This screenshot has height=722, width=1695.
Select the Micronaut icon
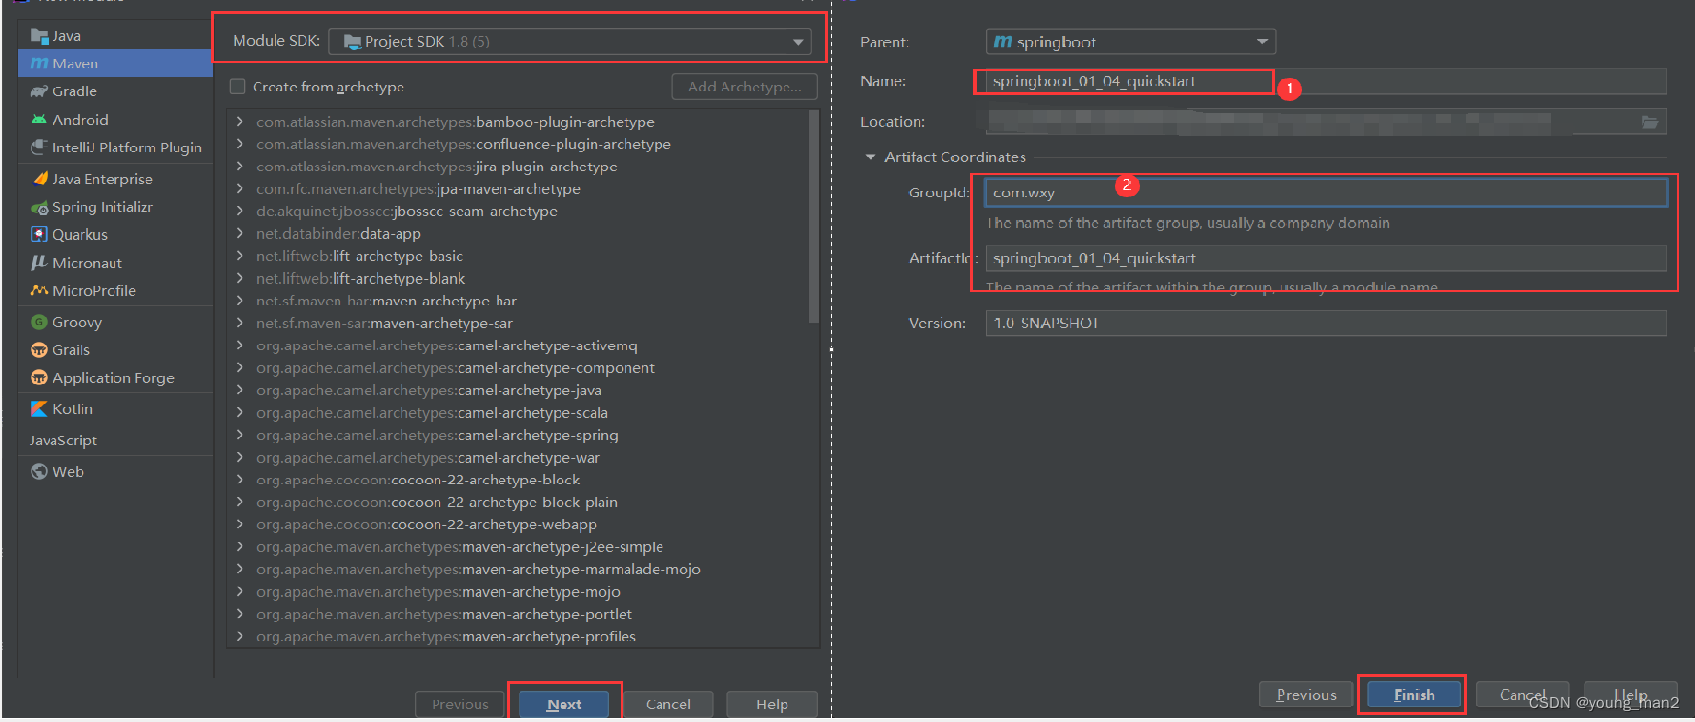[39, 262]
